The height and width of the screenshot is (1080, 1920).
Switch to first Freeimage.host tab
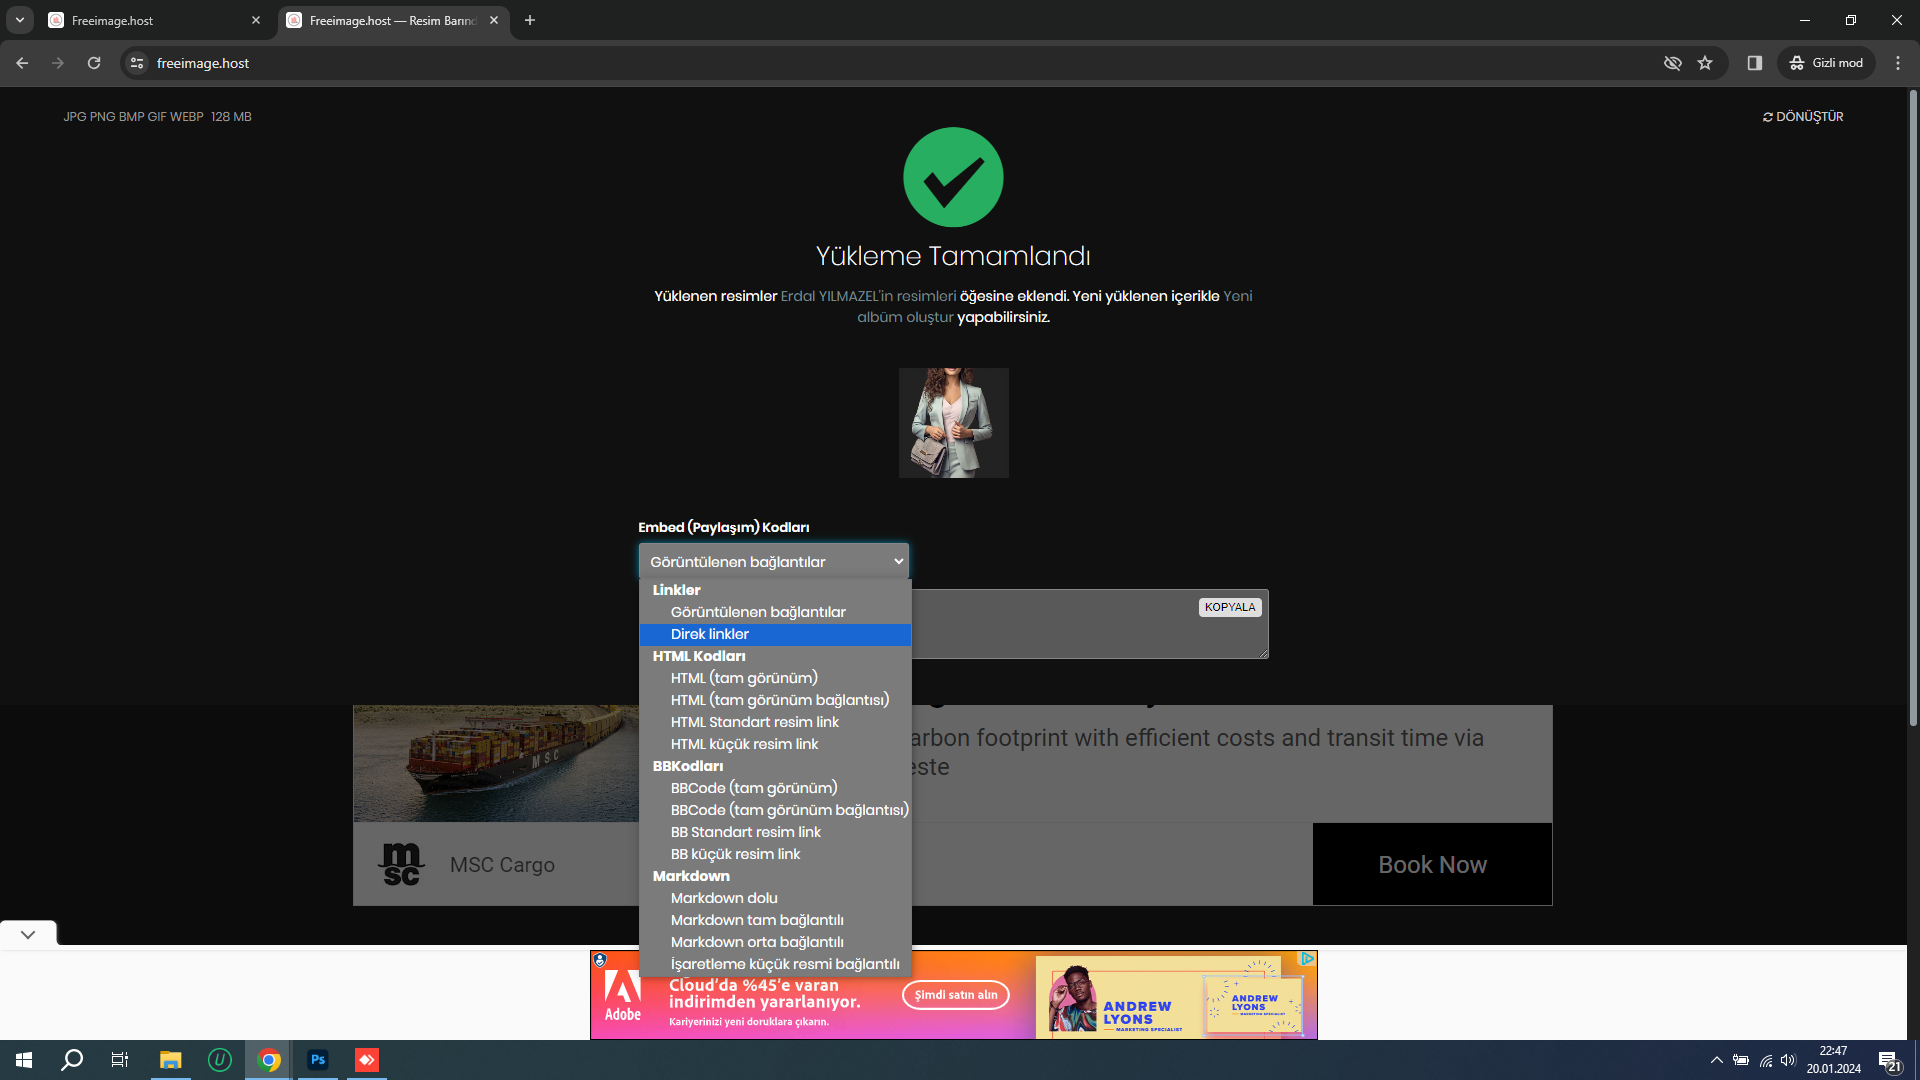click(150, 20)
